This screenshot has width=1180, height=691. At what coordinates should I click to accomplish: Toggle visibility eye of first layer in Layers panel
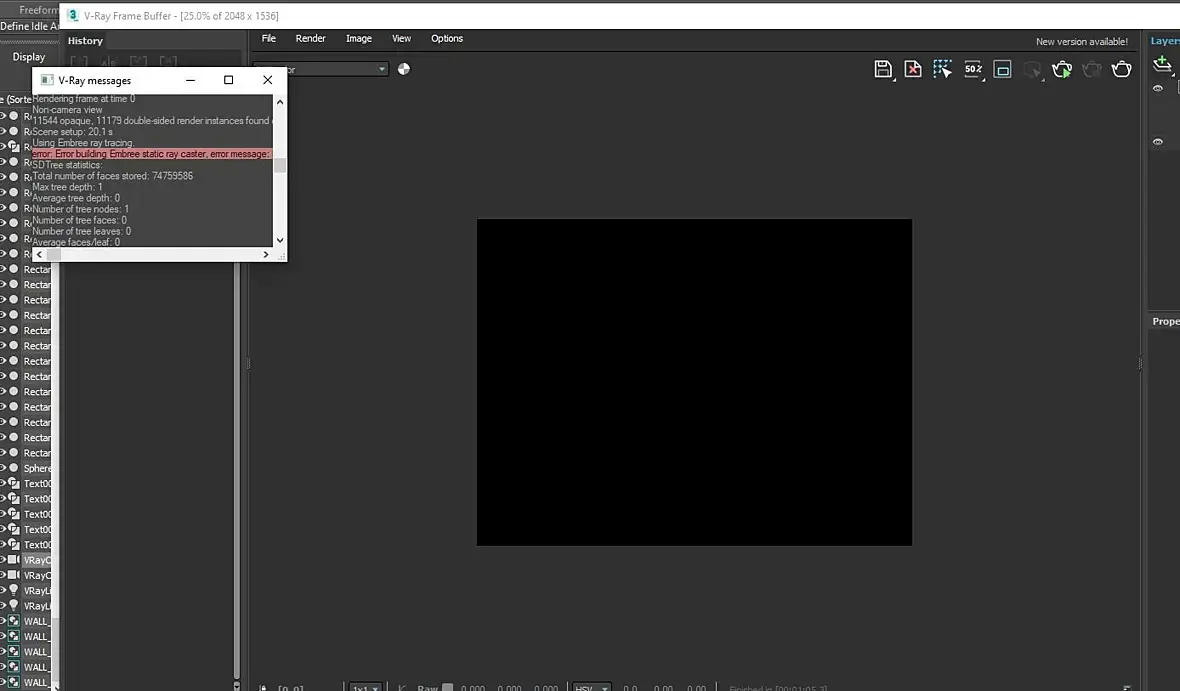coord(1158,89)
